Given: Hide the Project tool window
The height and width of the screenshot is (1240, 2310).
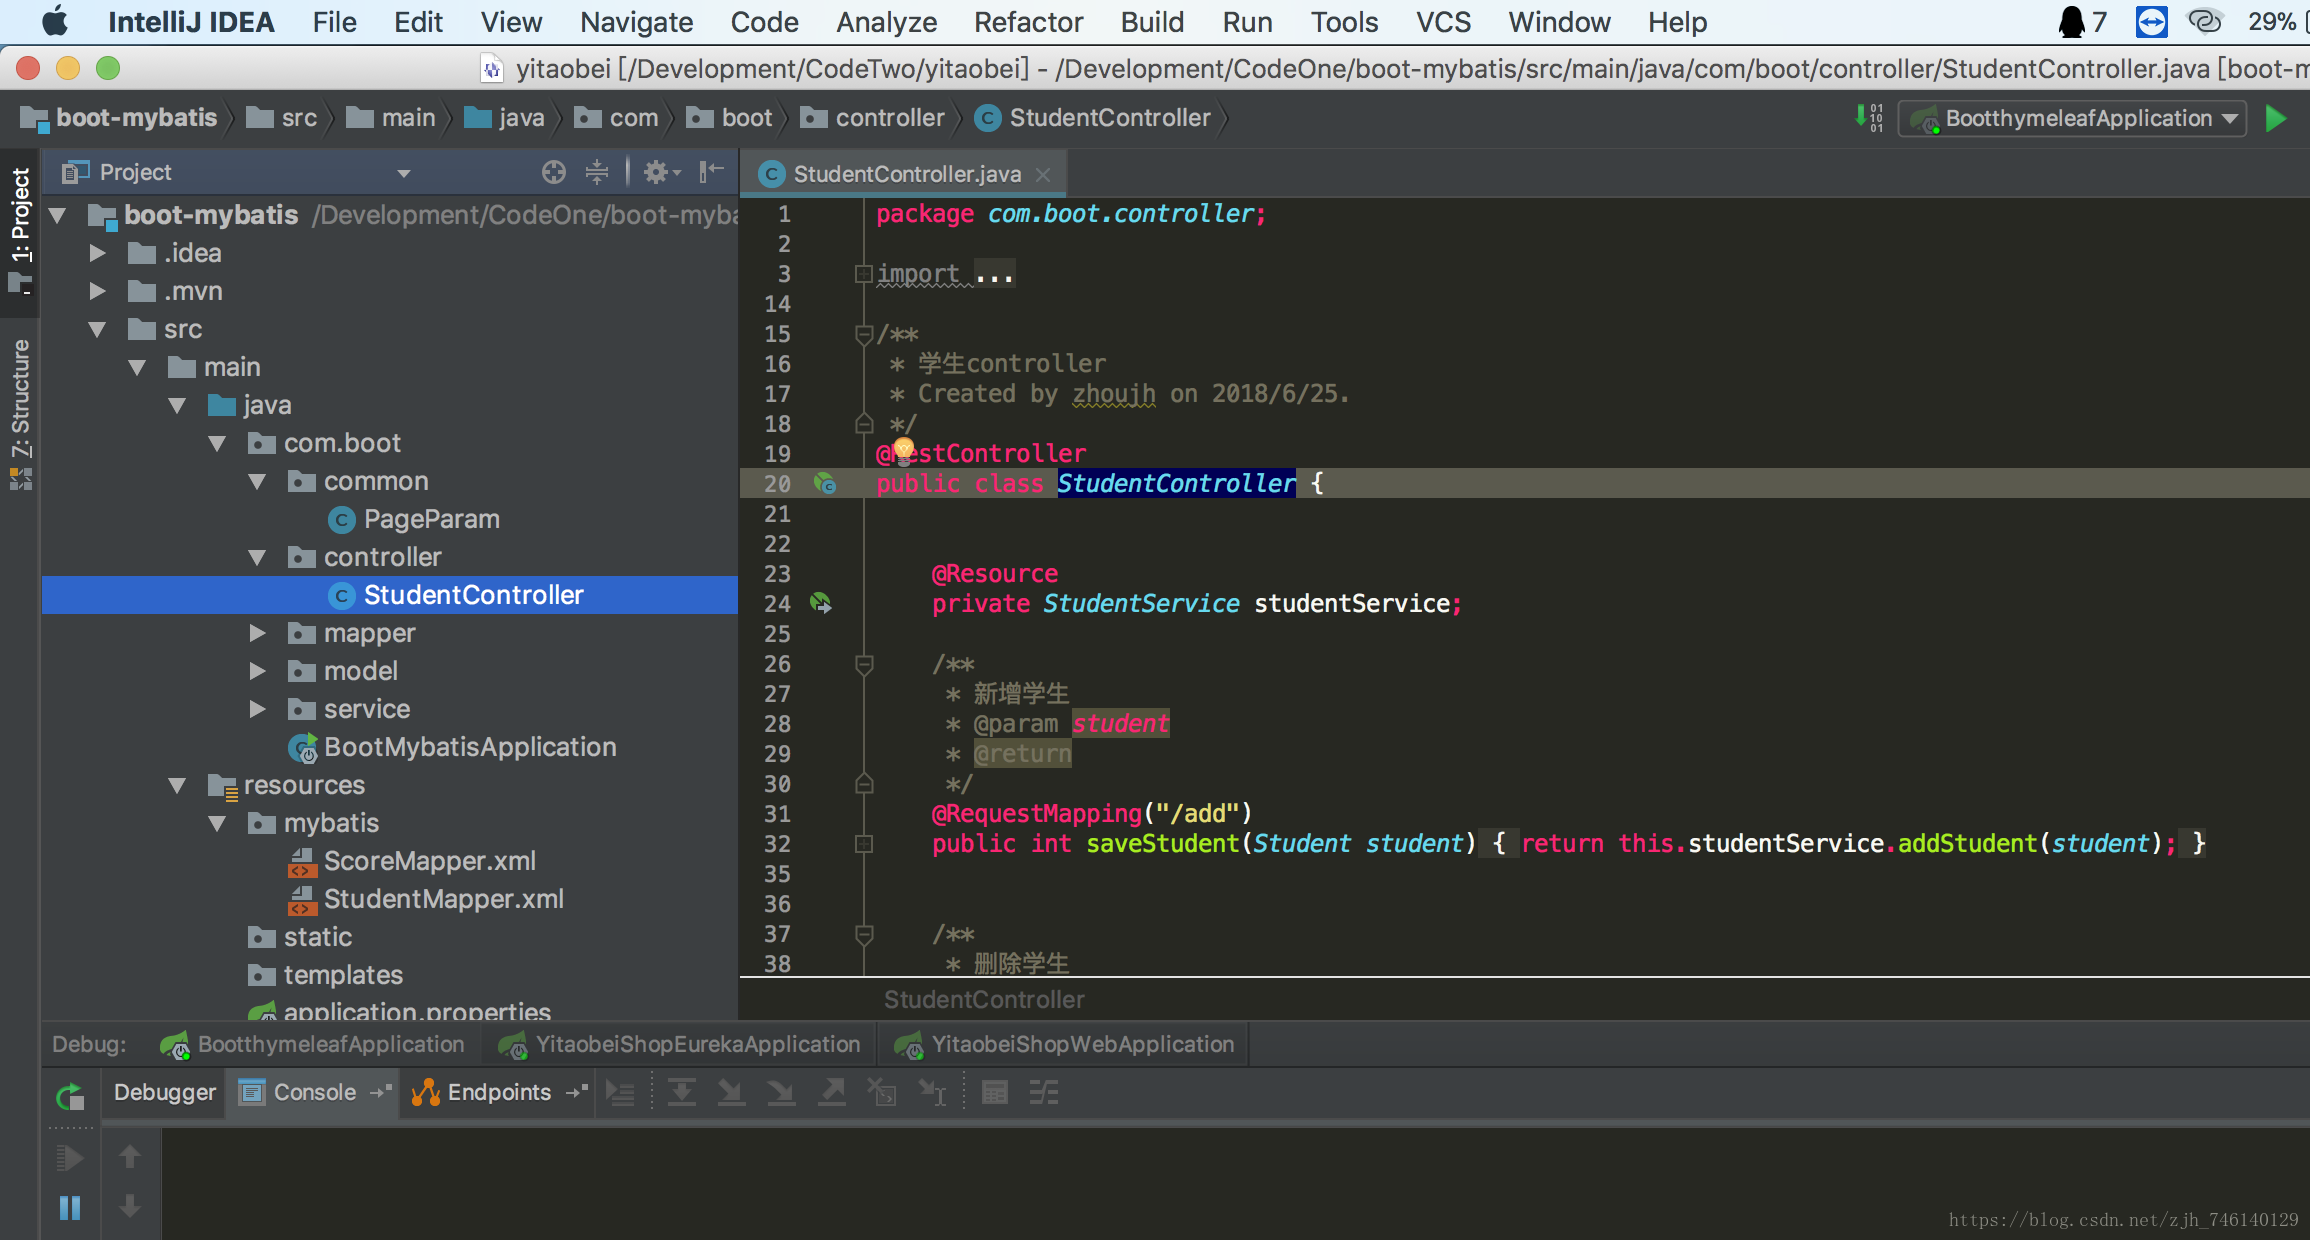Looking at the screenshot, I should coord(711,172).
